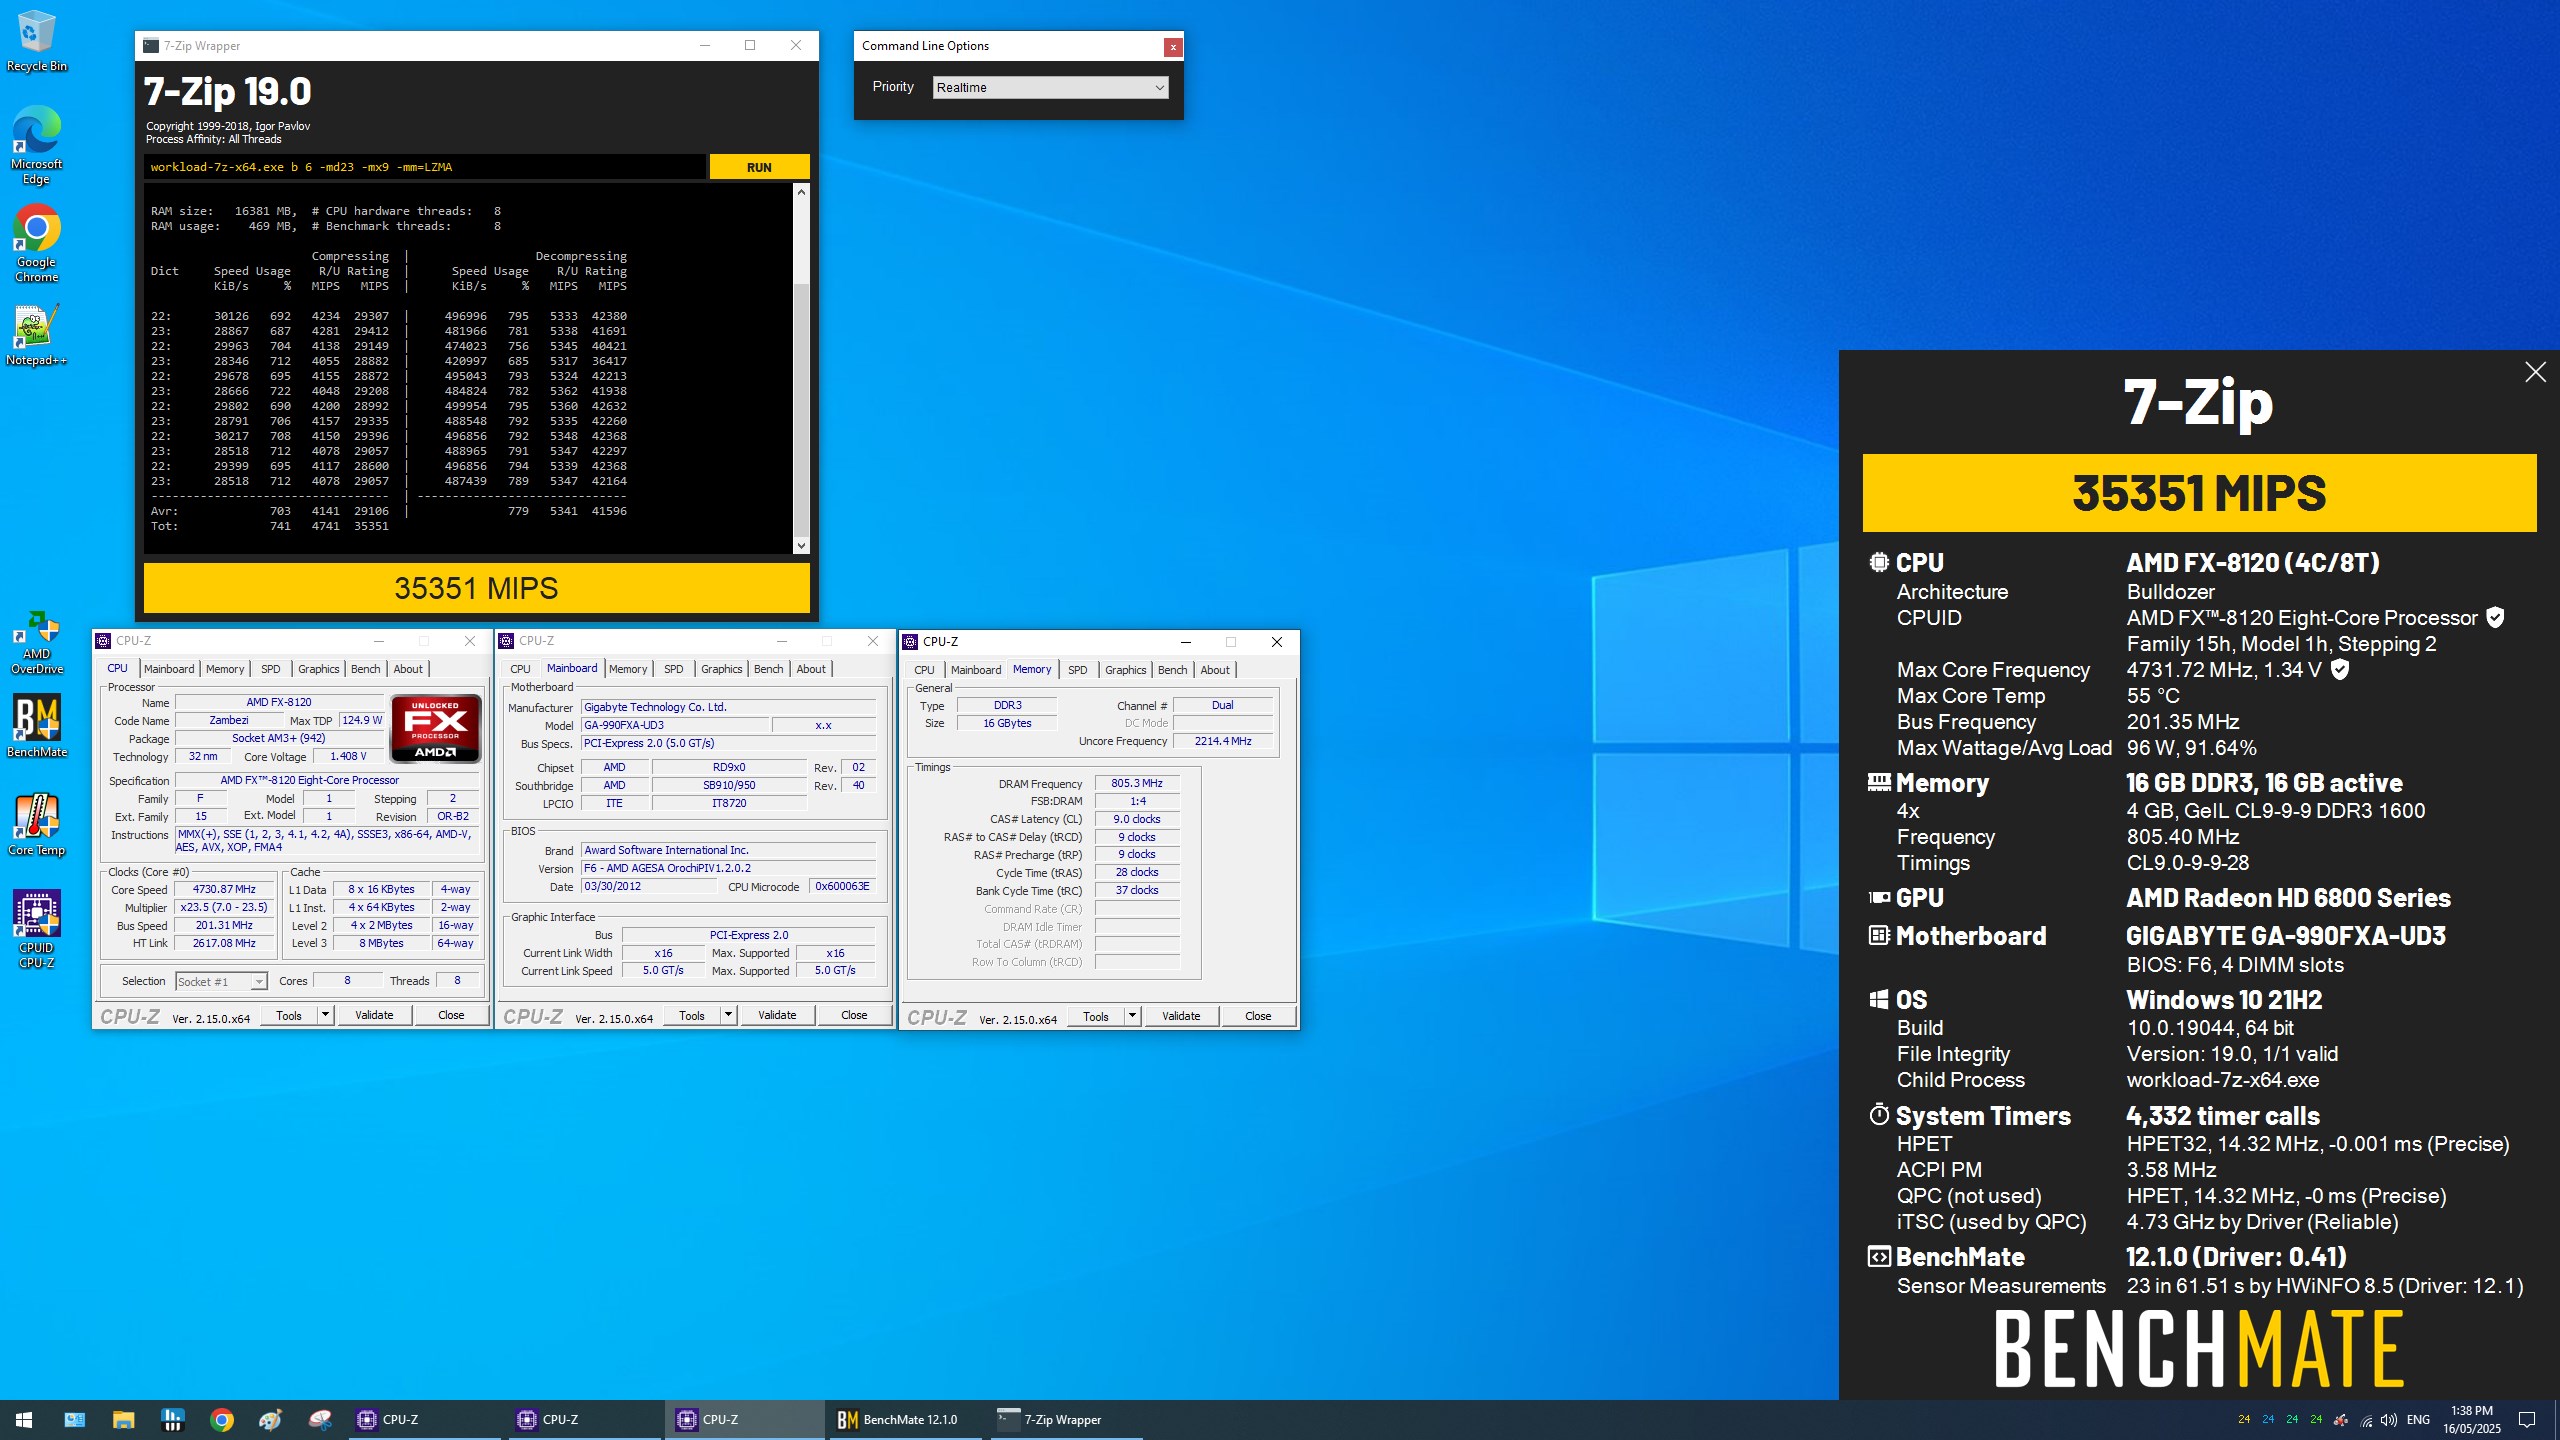Image resolution: width=2560 pixels, height=1440 pixels.
Task: Click Validate in the Memory CPU-Z window
Action: coord(1181,1016)
